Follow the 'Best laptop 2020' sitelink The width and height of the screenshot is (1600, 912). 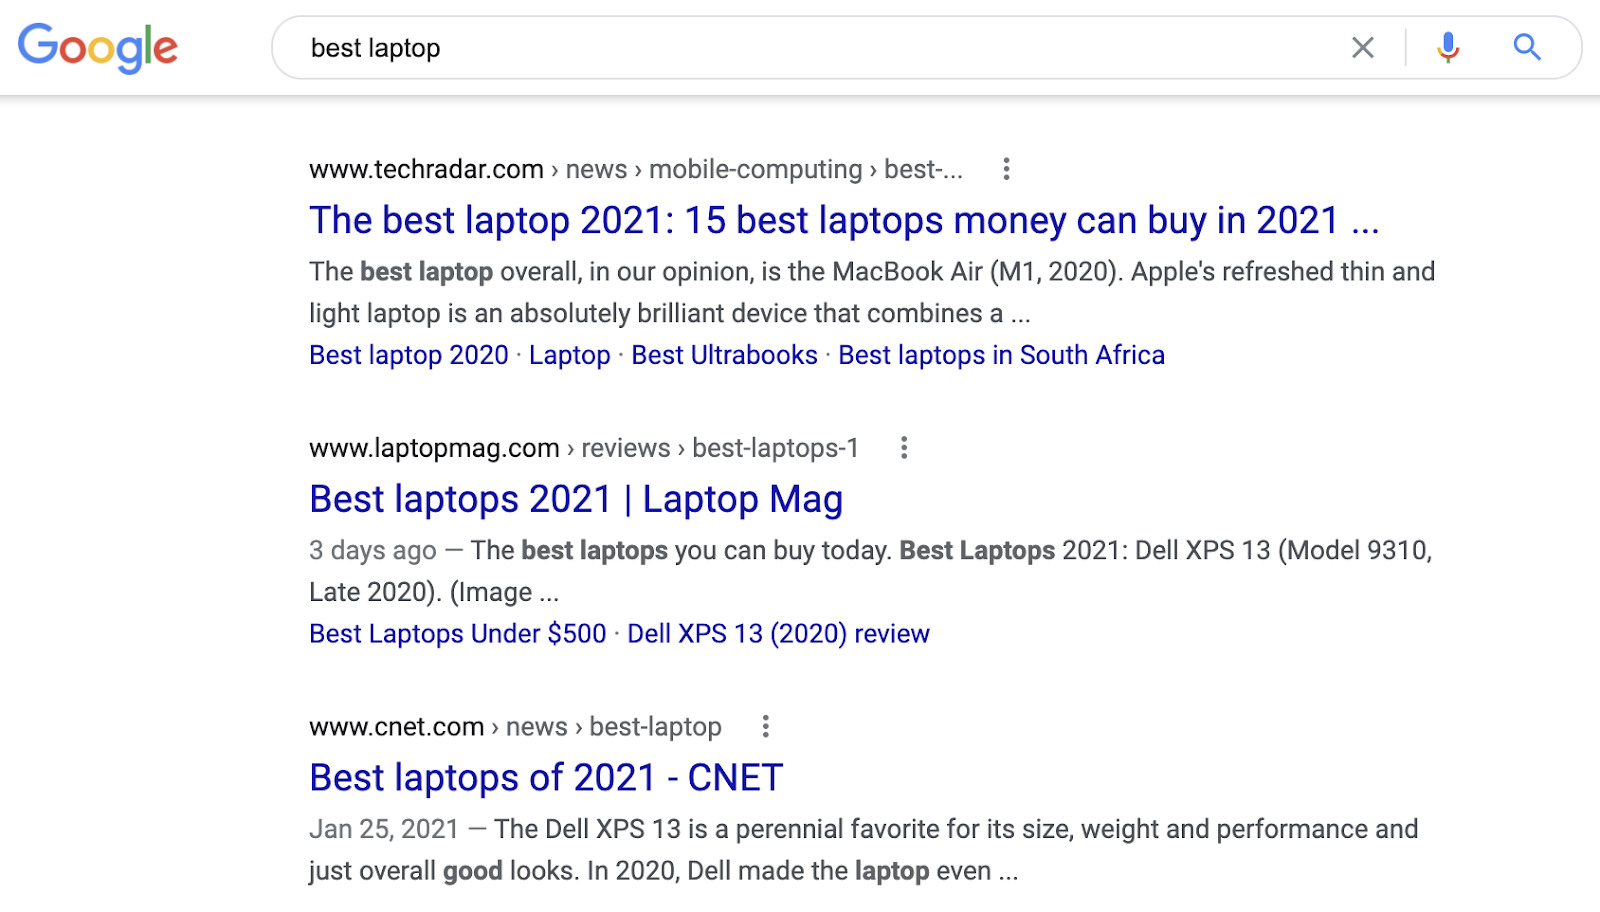[409, 356]
